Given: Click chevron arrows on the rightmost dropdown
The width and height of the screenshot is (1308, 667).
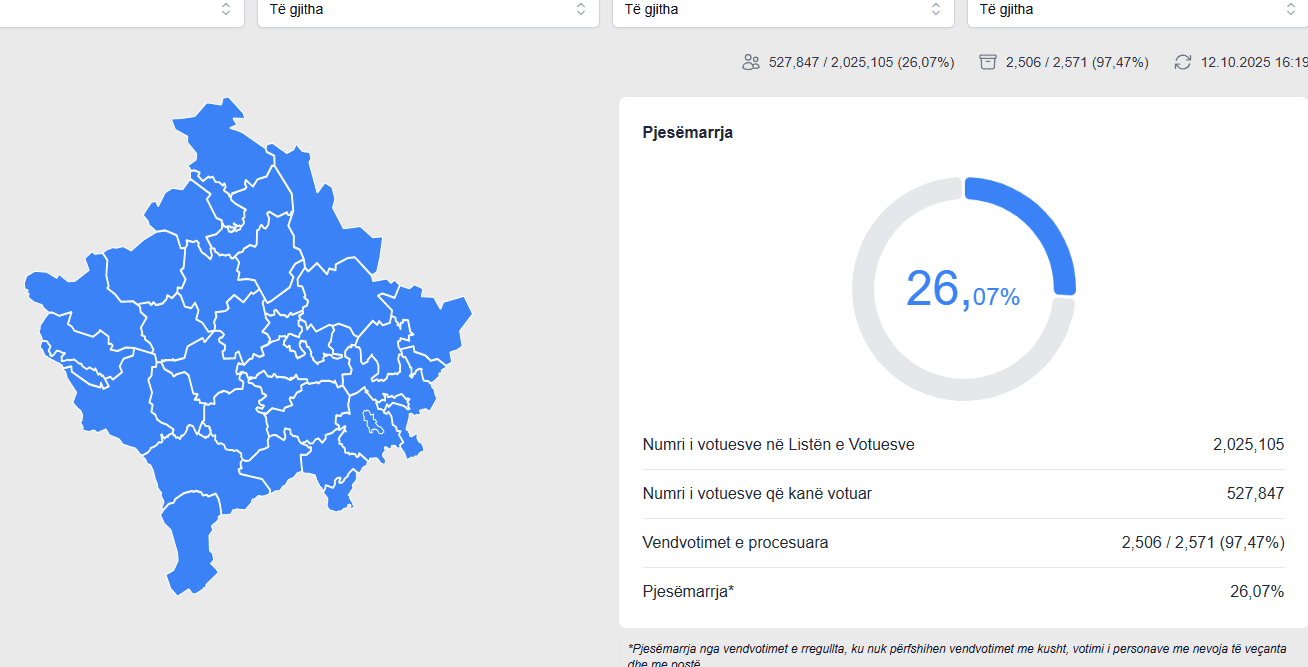Looking at the screenshot, I should click(1291, 9).
